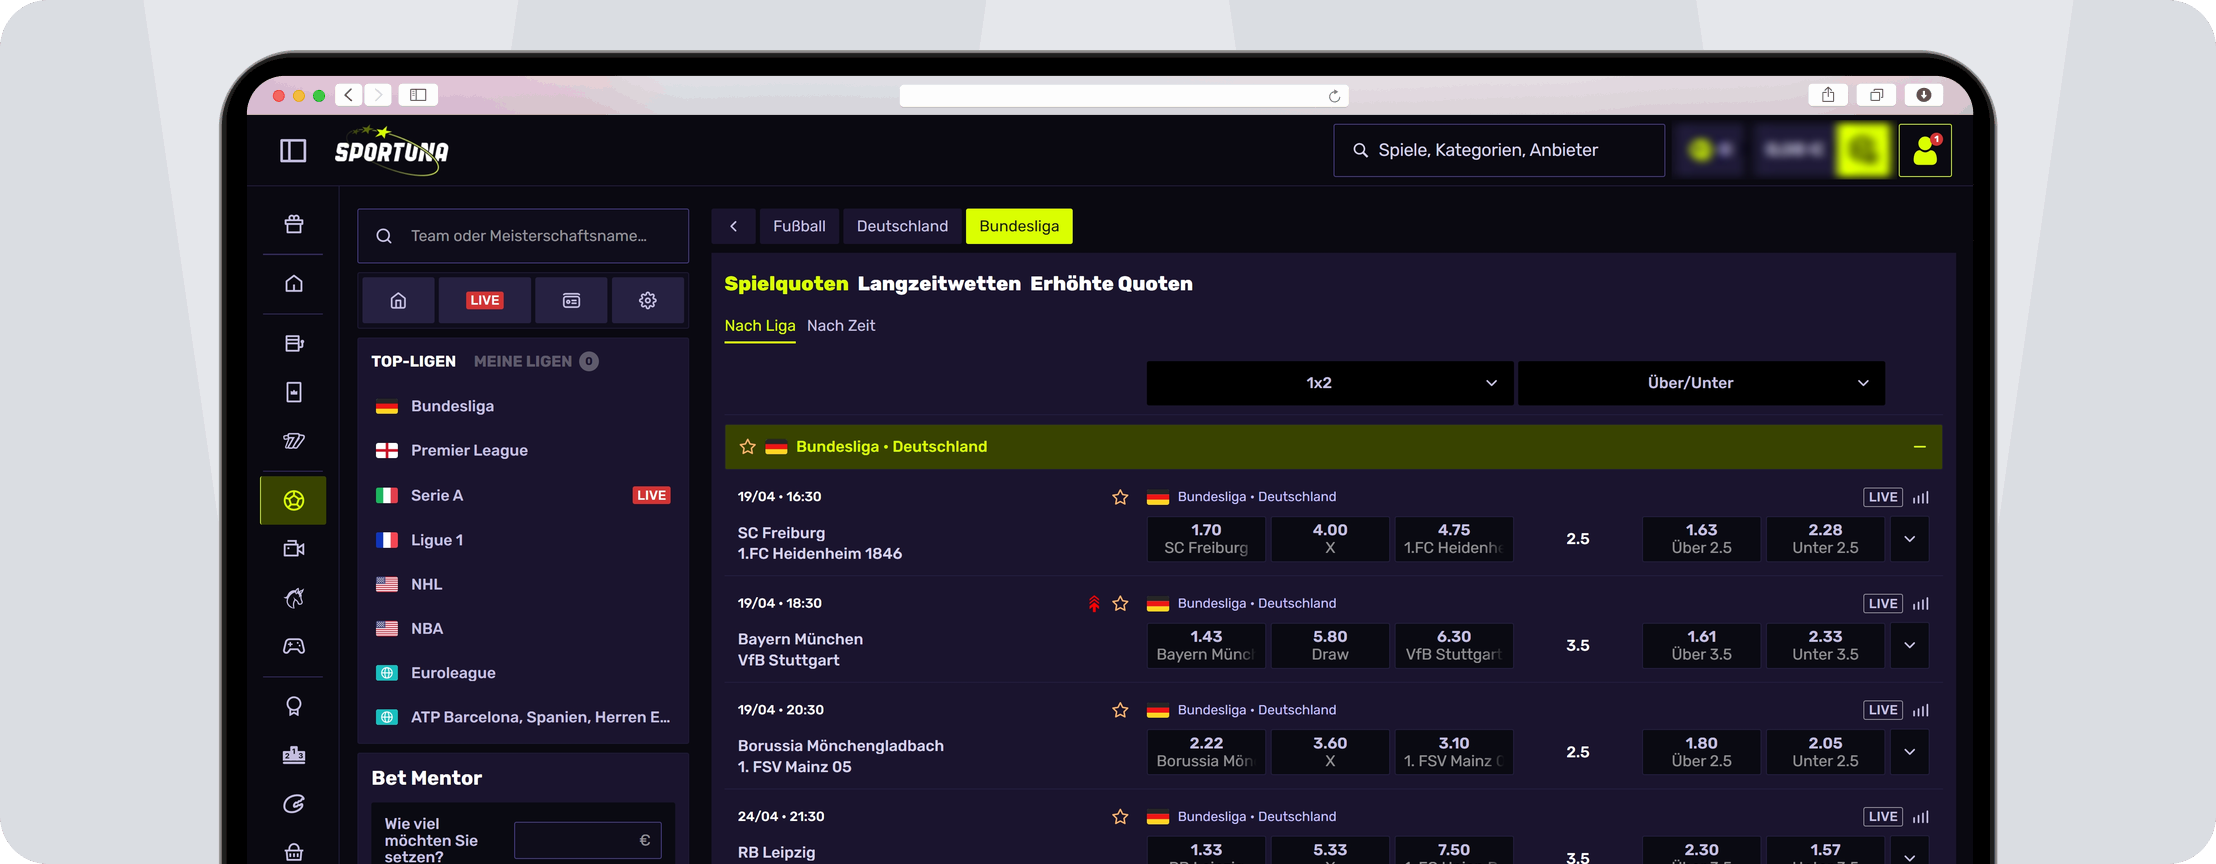The image size is (2216, 864).
Task: Open horse racing icon in sidebar
Action: [294, 598]
